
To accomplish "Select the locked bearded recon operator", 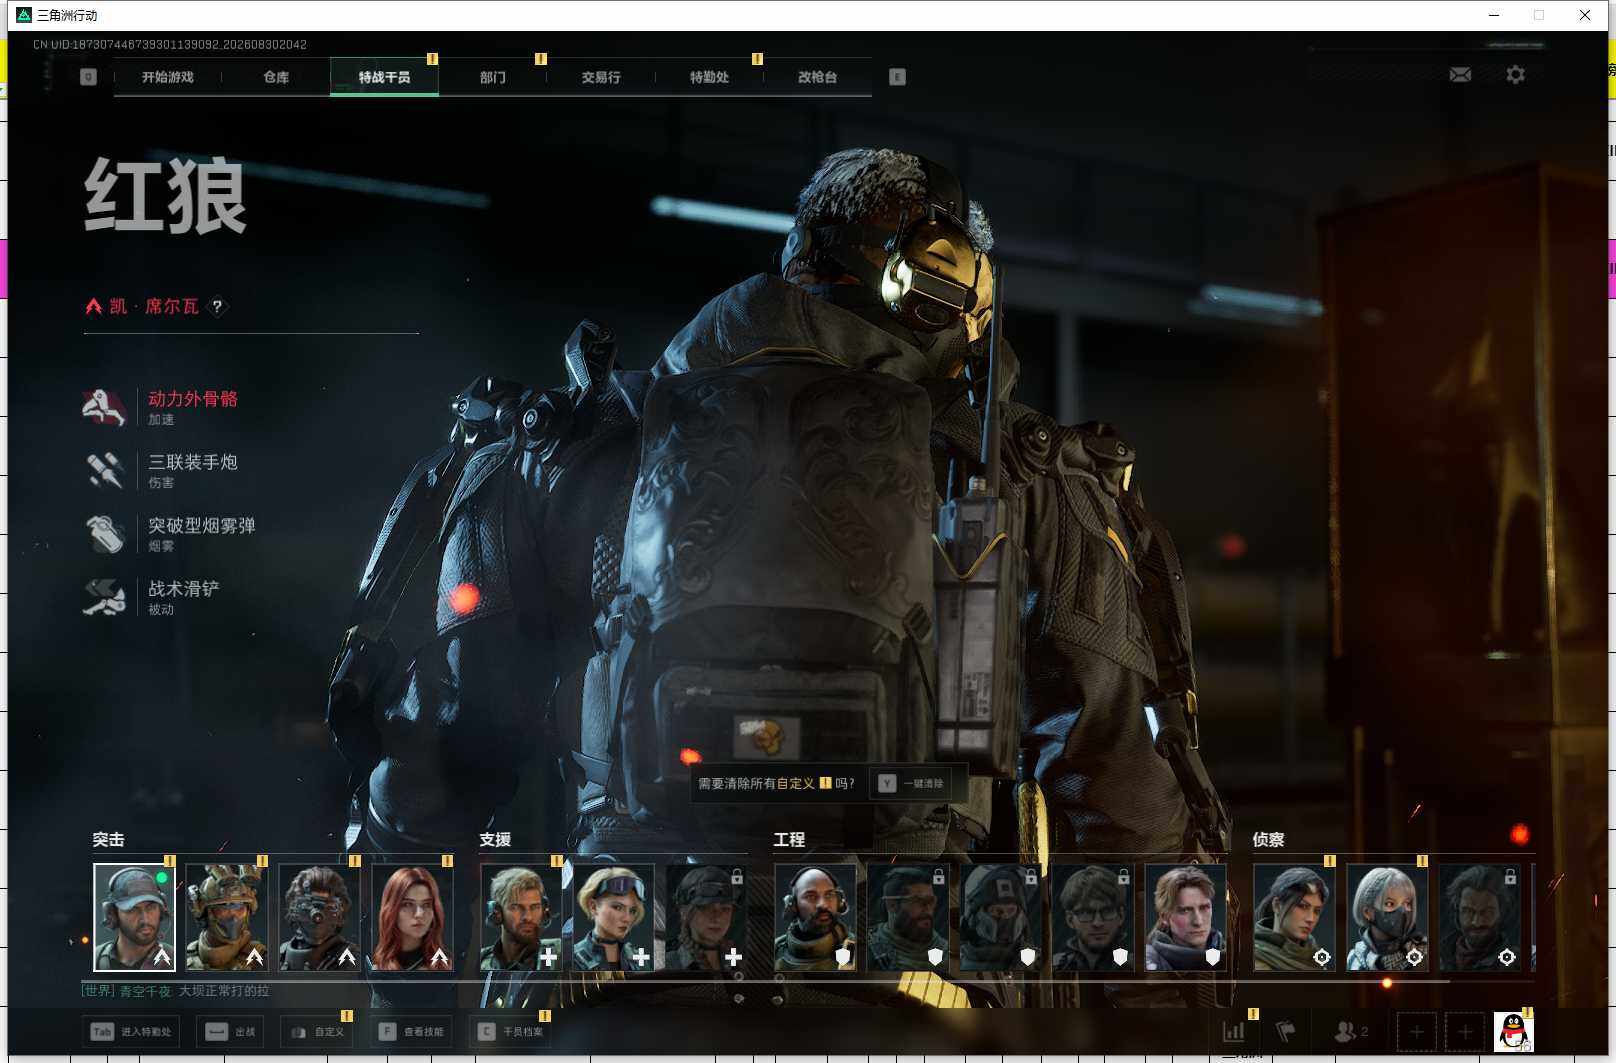I will click(1480, 917).
